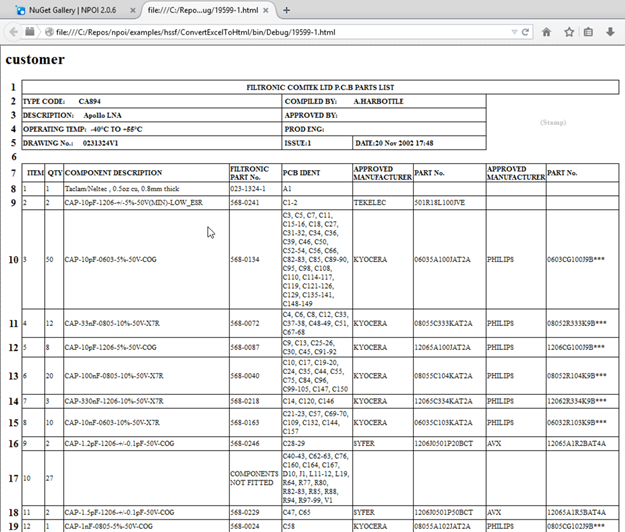Viewport: 625px width, 532px height.
Task: Bookmark this page with the star icon
Action: tap(569, 32)
